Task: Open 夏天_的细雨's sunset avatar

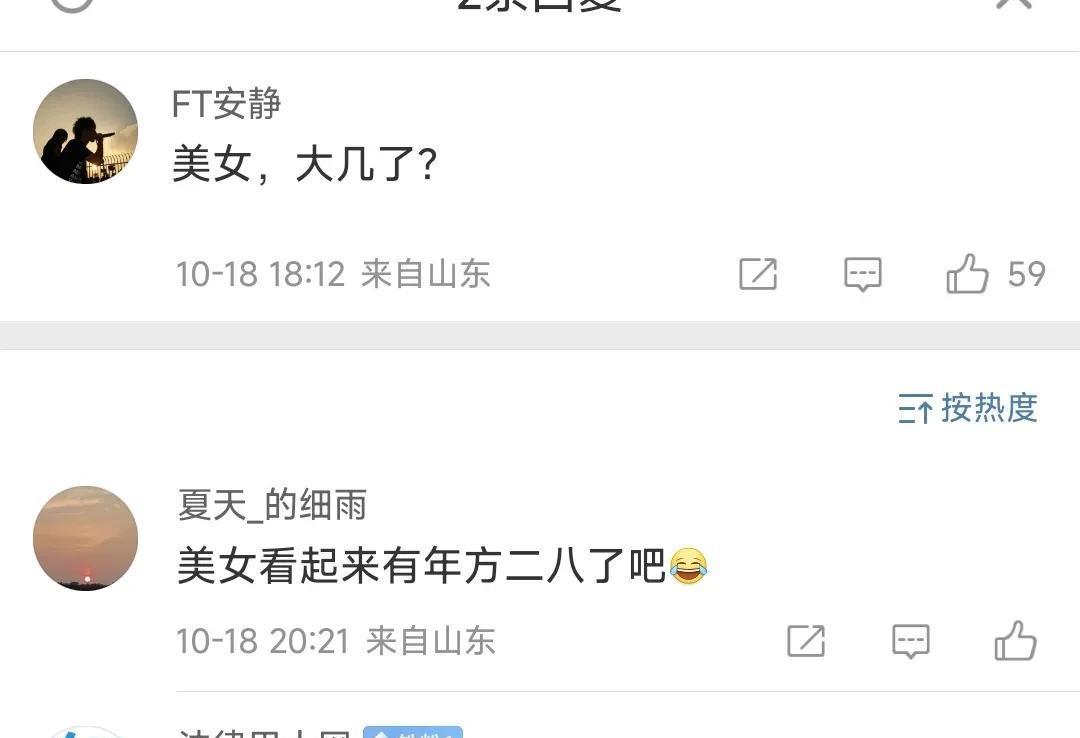Action: tap(85, 538)
